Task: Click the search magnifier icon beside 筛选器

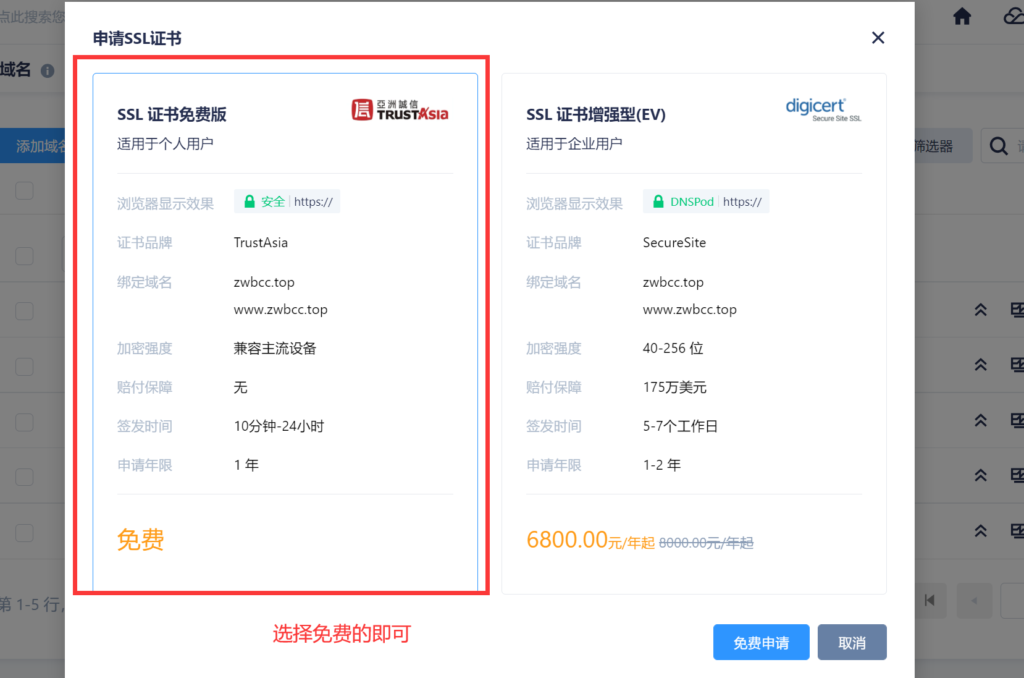Action: click(998, 146)
